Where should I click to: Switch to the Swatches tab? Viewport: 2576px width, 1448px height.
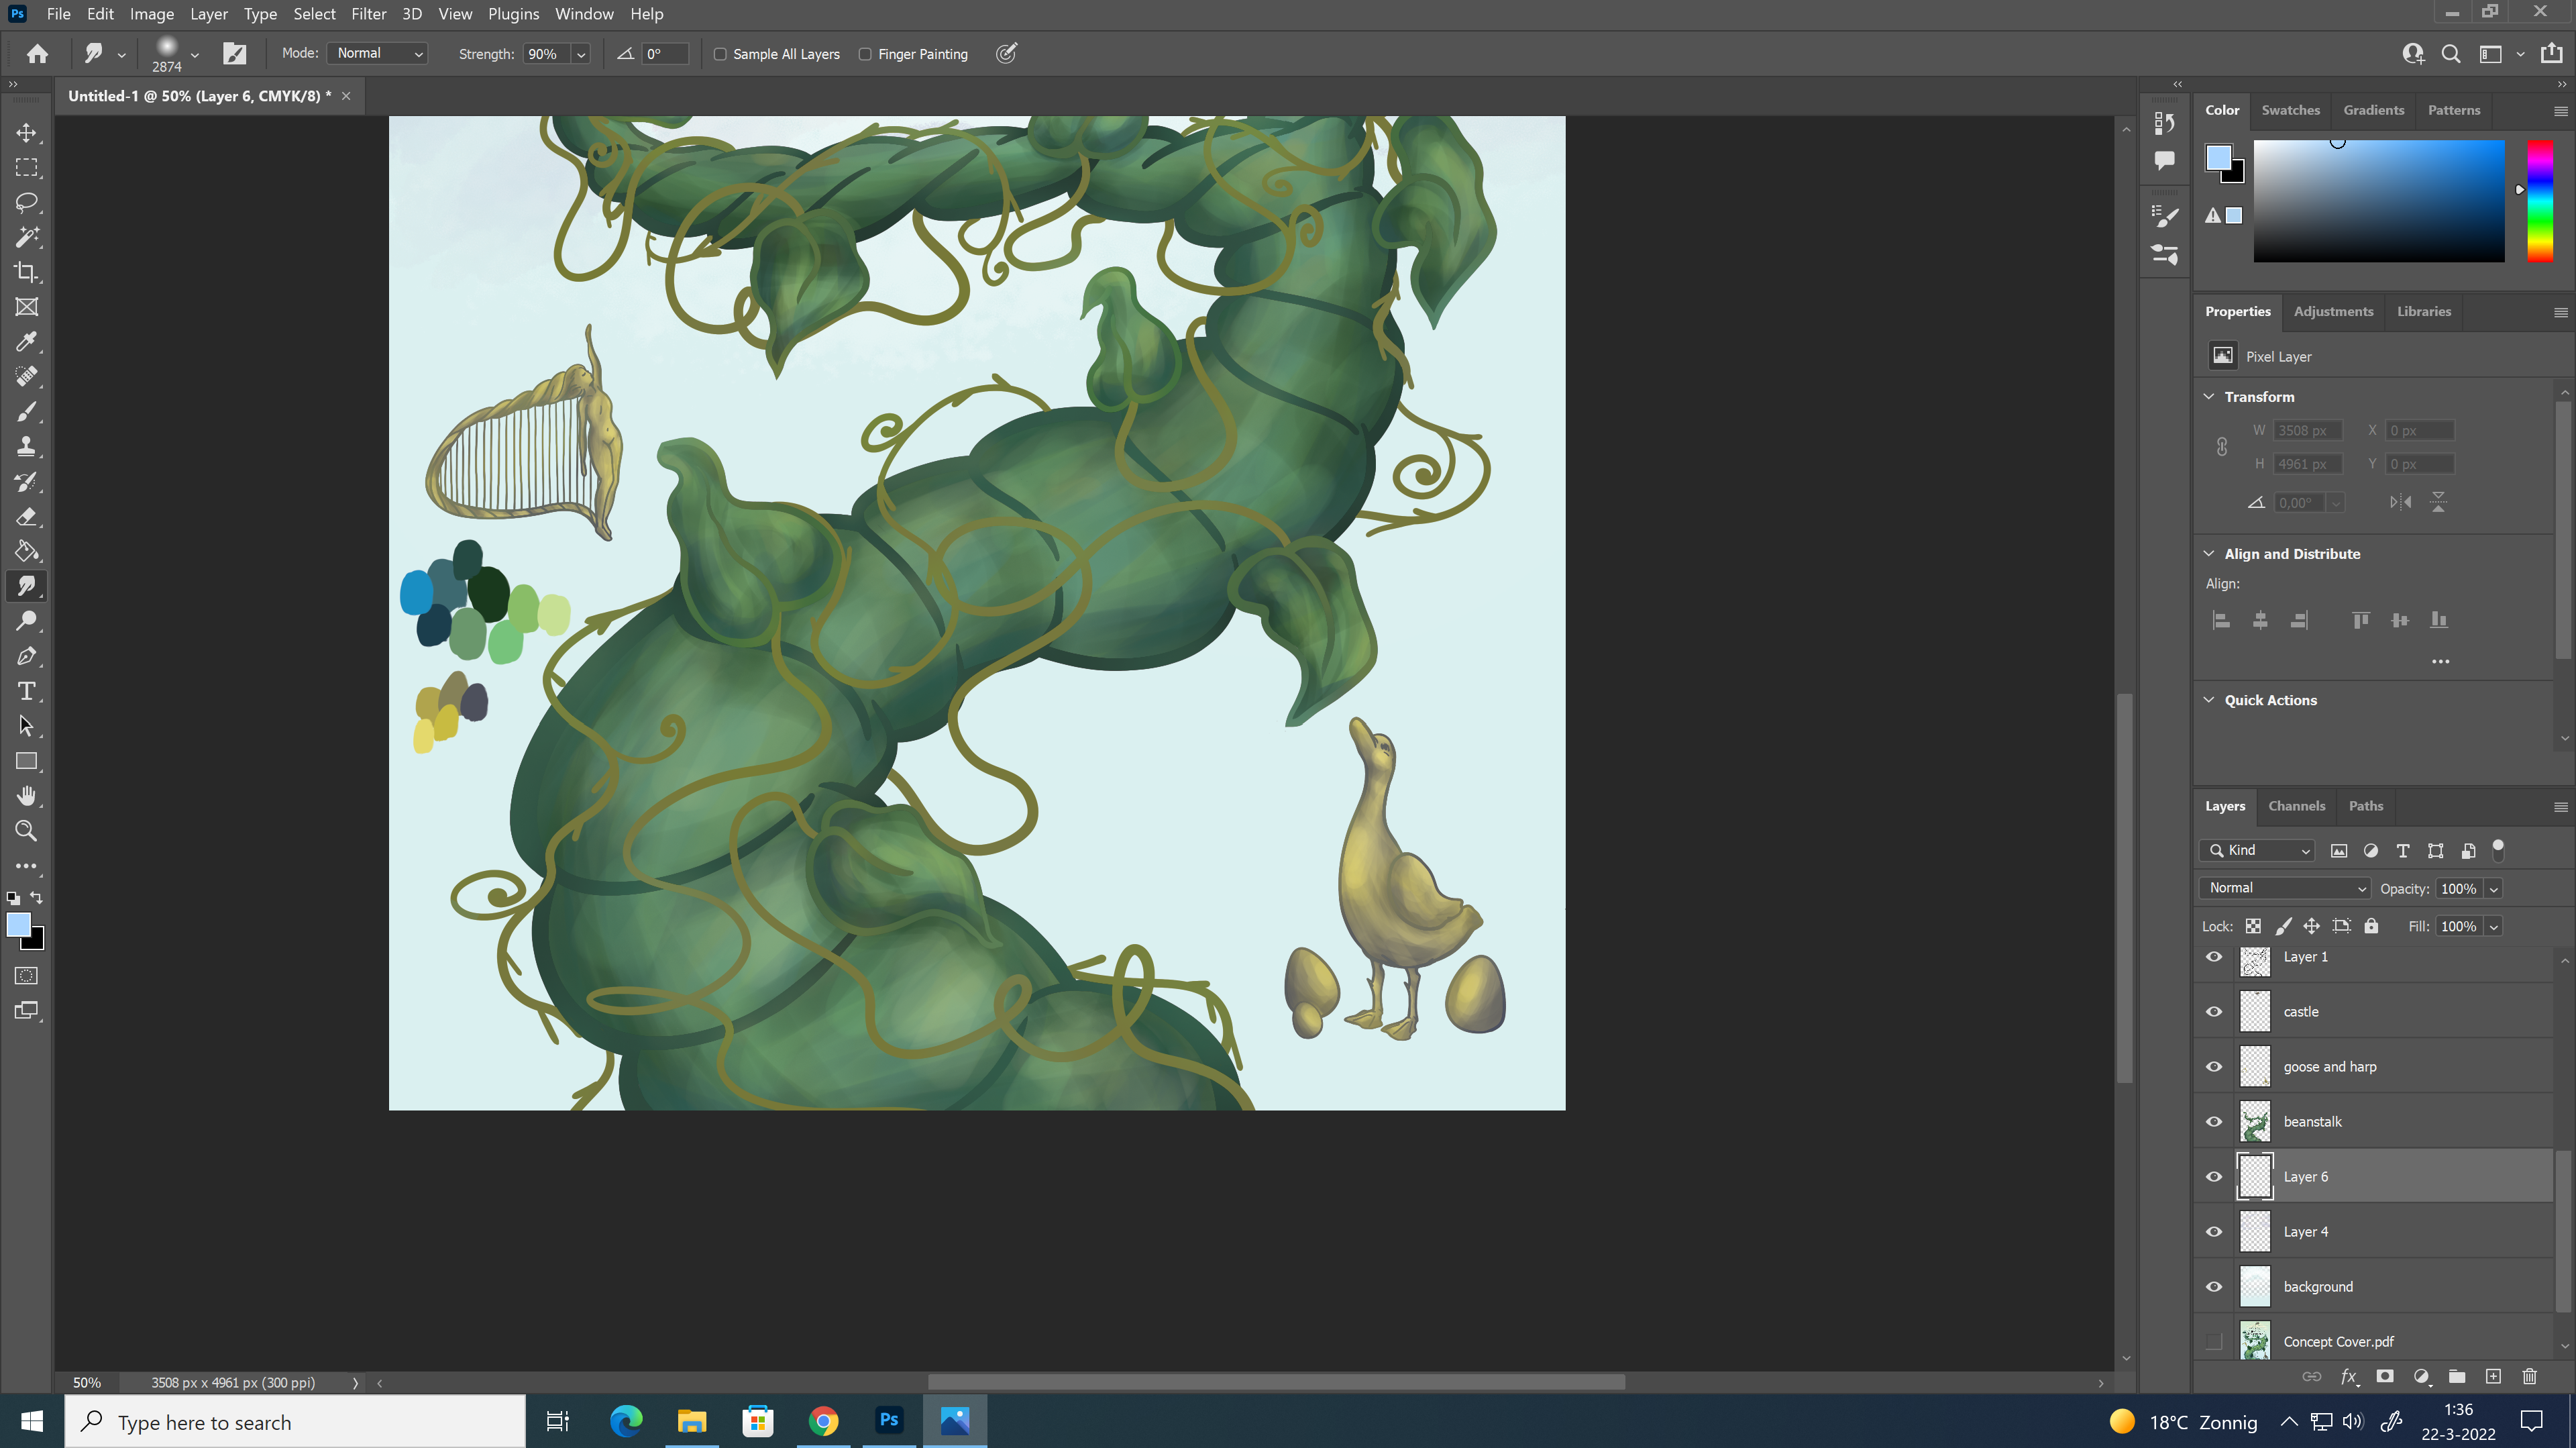[x=2290, y=110]
